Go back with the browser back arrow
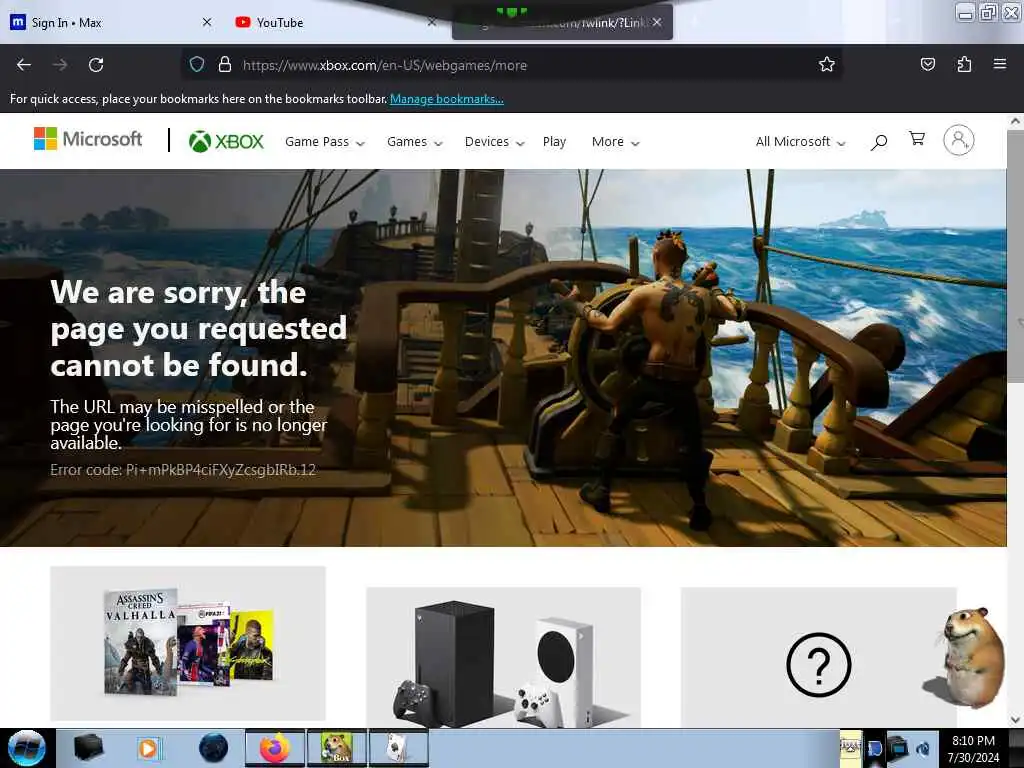 tap(24, 65)
